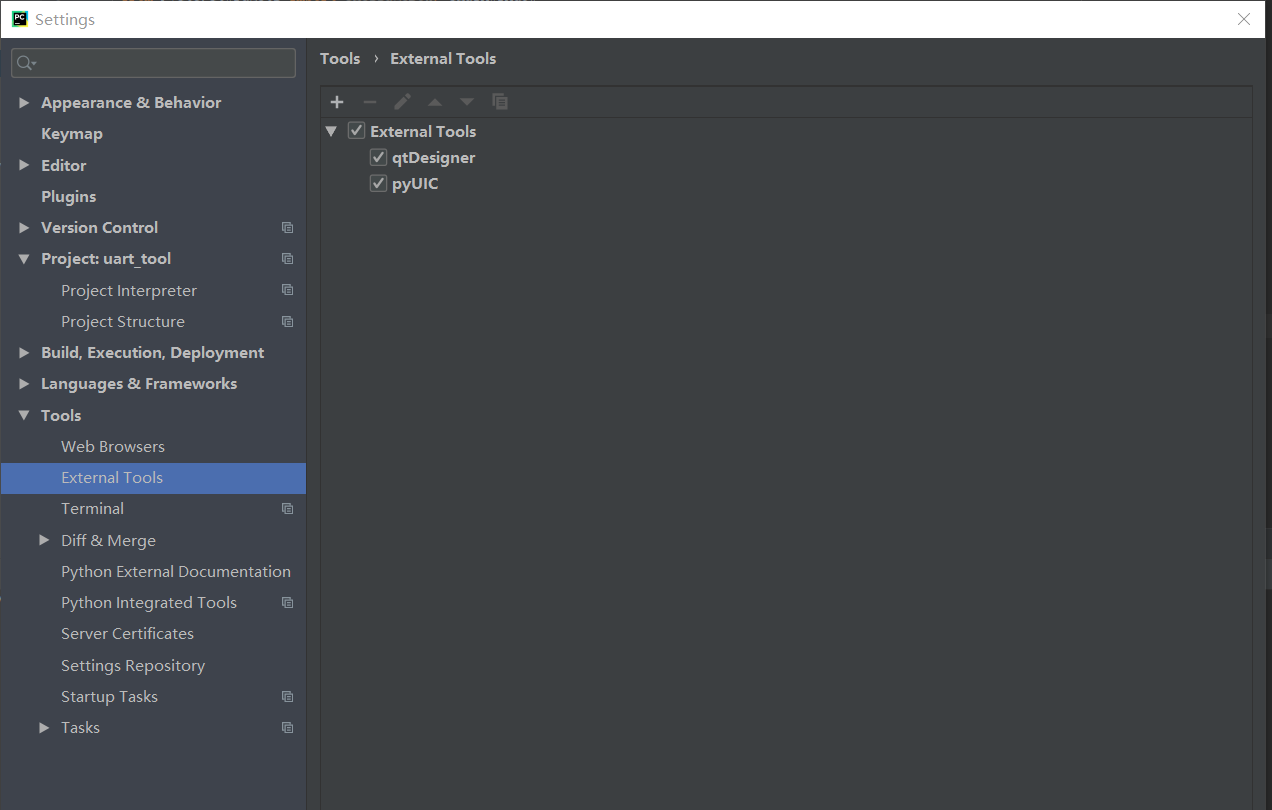Collapse the Tools section arrow
Viewport: 1272px width, 810px height.
24,415
